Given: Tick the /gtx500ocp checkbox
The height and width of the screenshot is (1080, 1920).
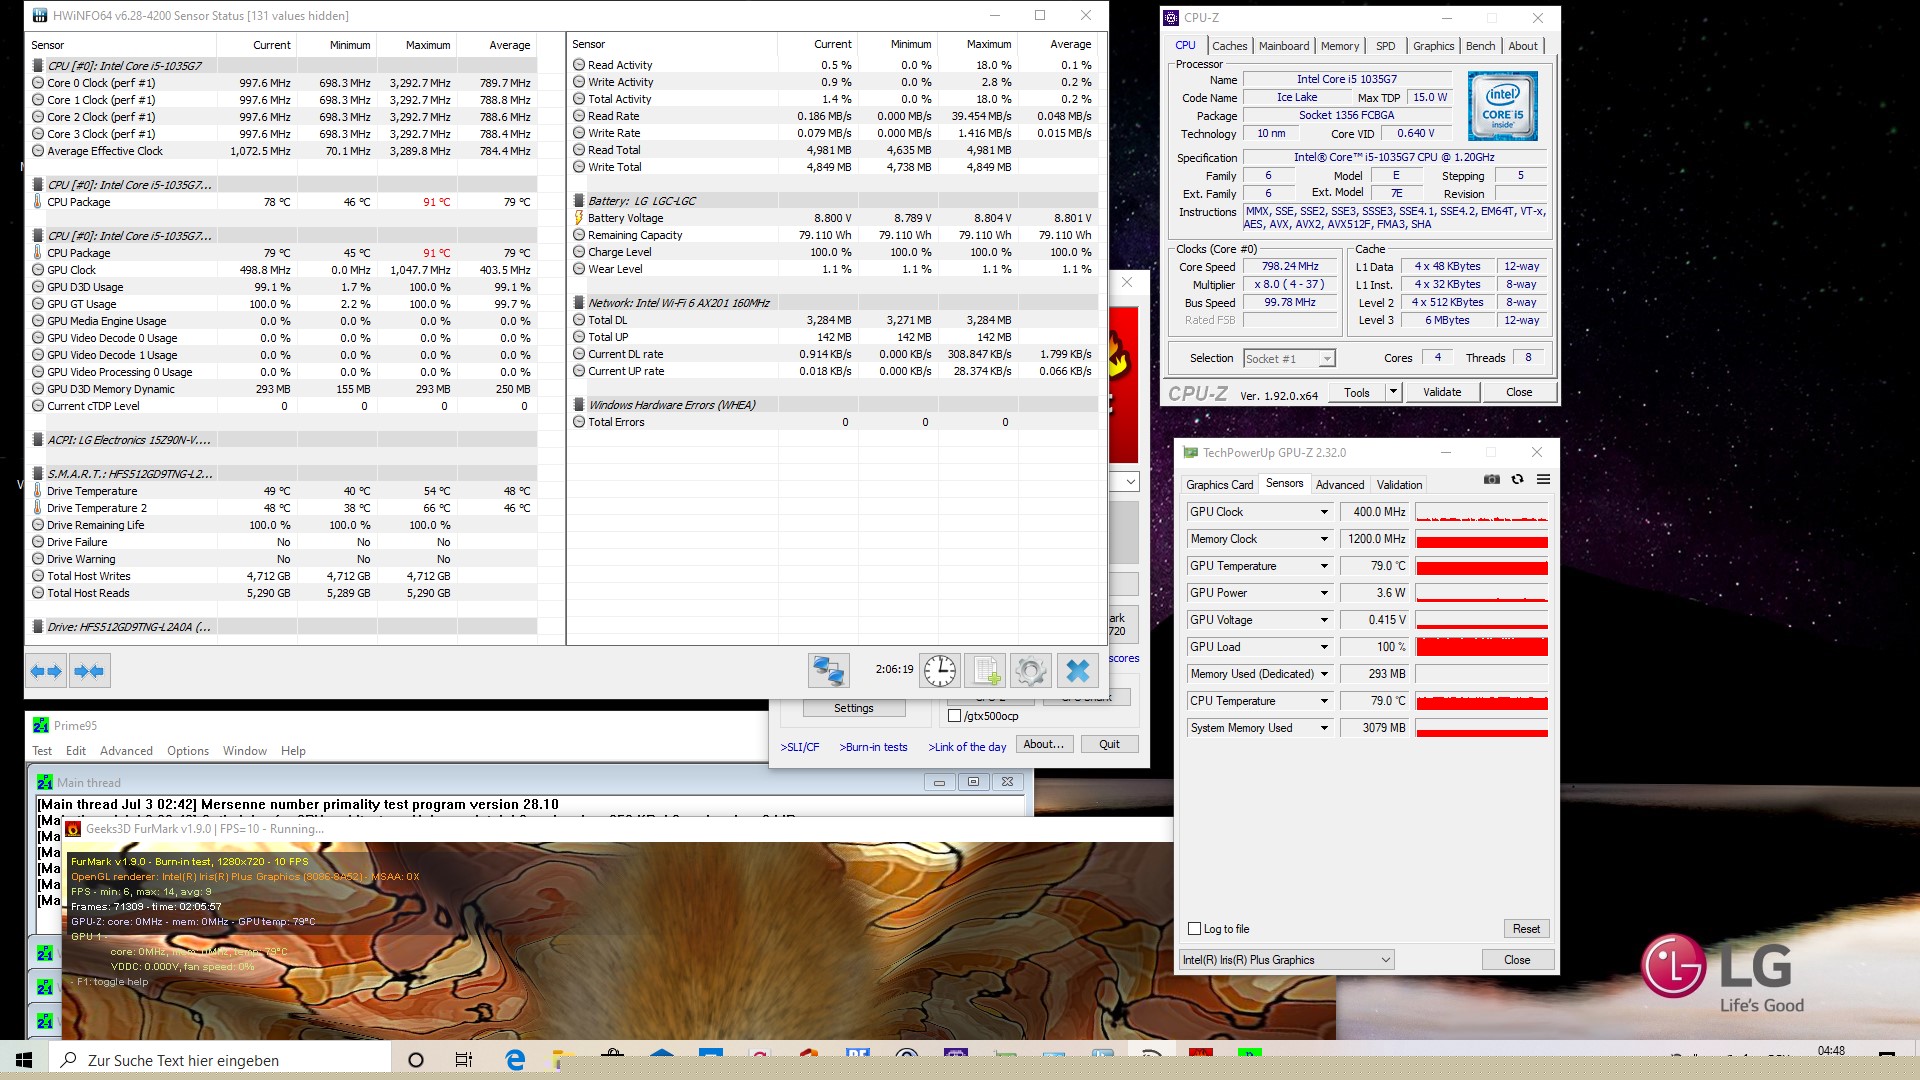Looking at the screenshot, I should [x=954, y=716].
